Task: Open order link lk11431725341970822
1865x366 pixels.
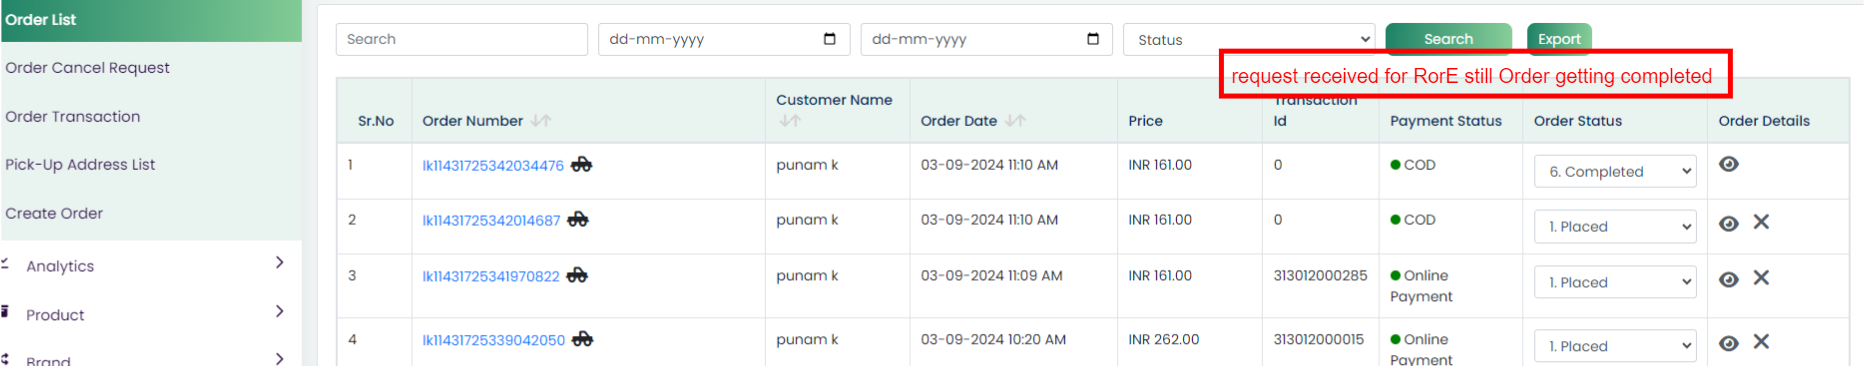Action: (491, 276)
